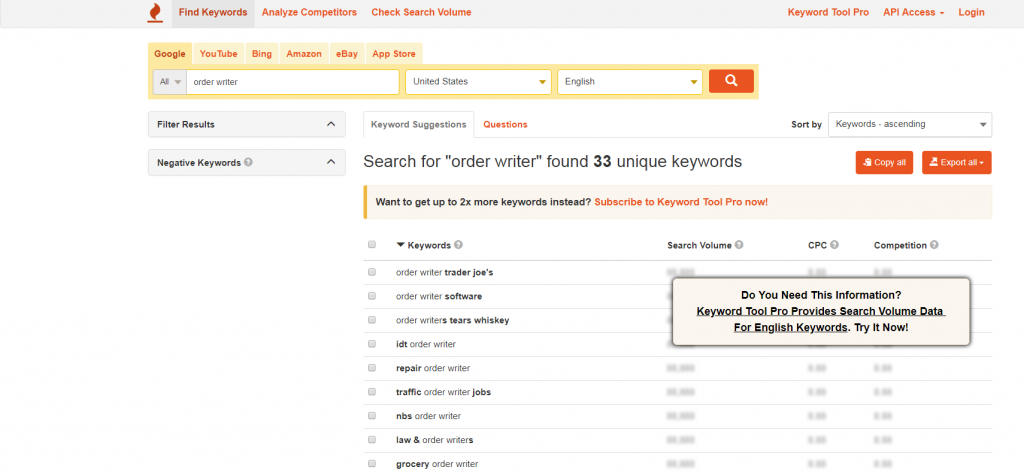Check the 'repair order writer' row
This screenshot has height=473, width=1024.
click(x=372, y=368)
